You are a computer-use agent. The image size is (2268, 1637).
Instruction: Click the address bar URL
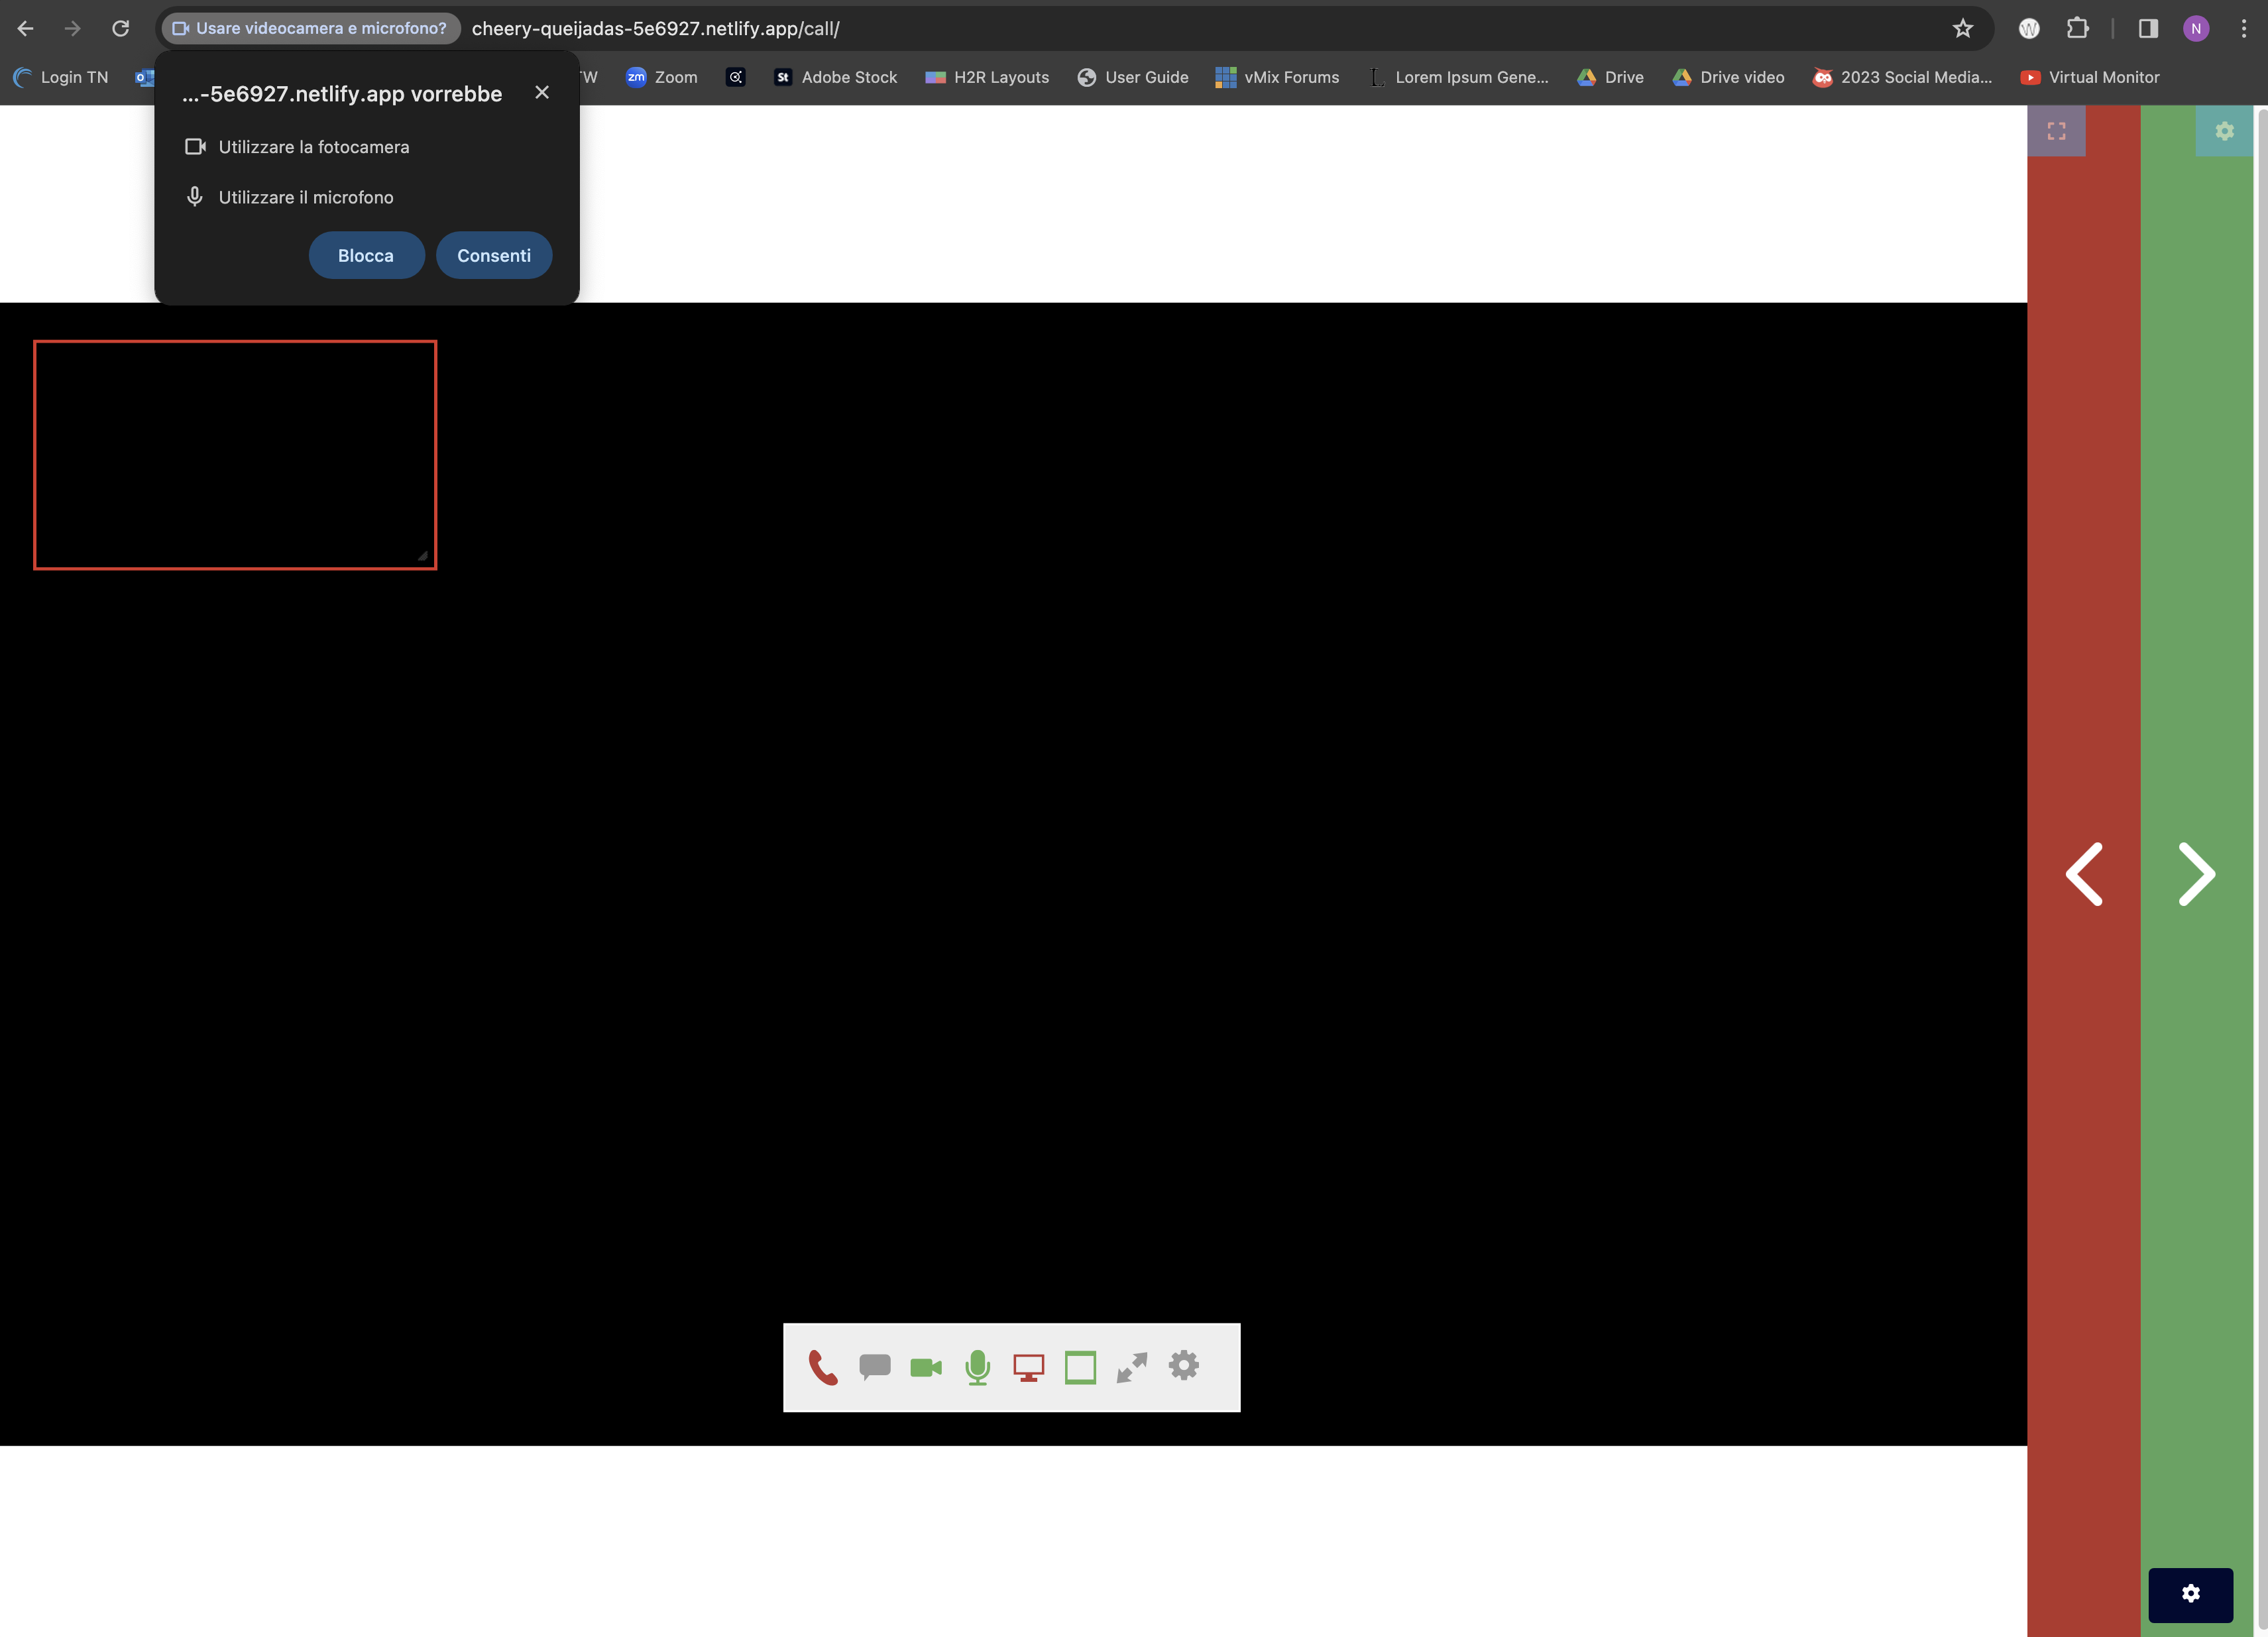click(x=656, y=28)
